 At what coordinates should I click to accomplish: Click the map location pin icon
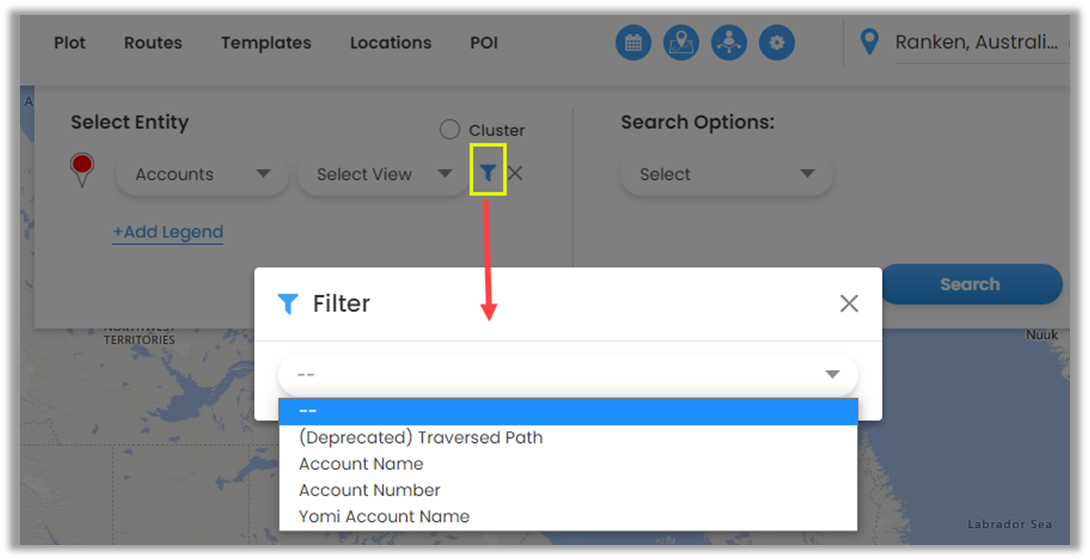pos(681,43)
